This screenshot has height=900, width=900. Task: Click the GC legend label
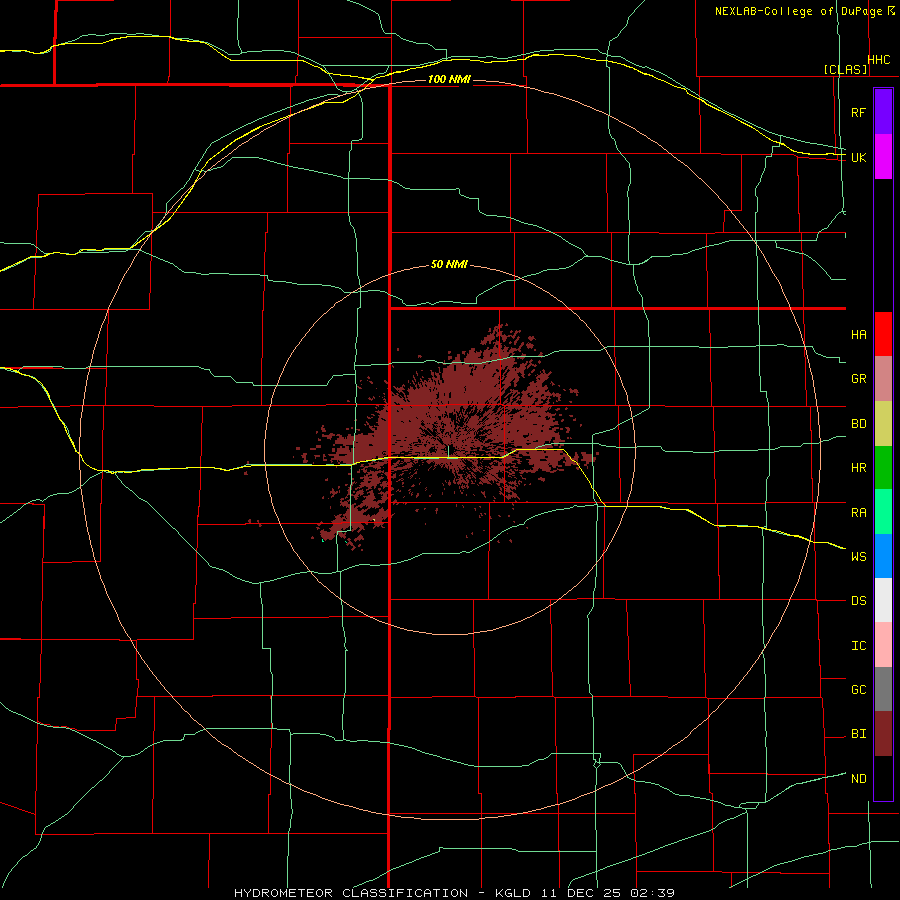pyautogui.click(x=858, y=690)
